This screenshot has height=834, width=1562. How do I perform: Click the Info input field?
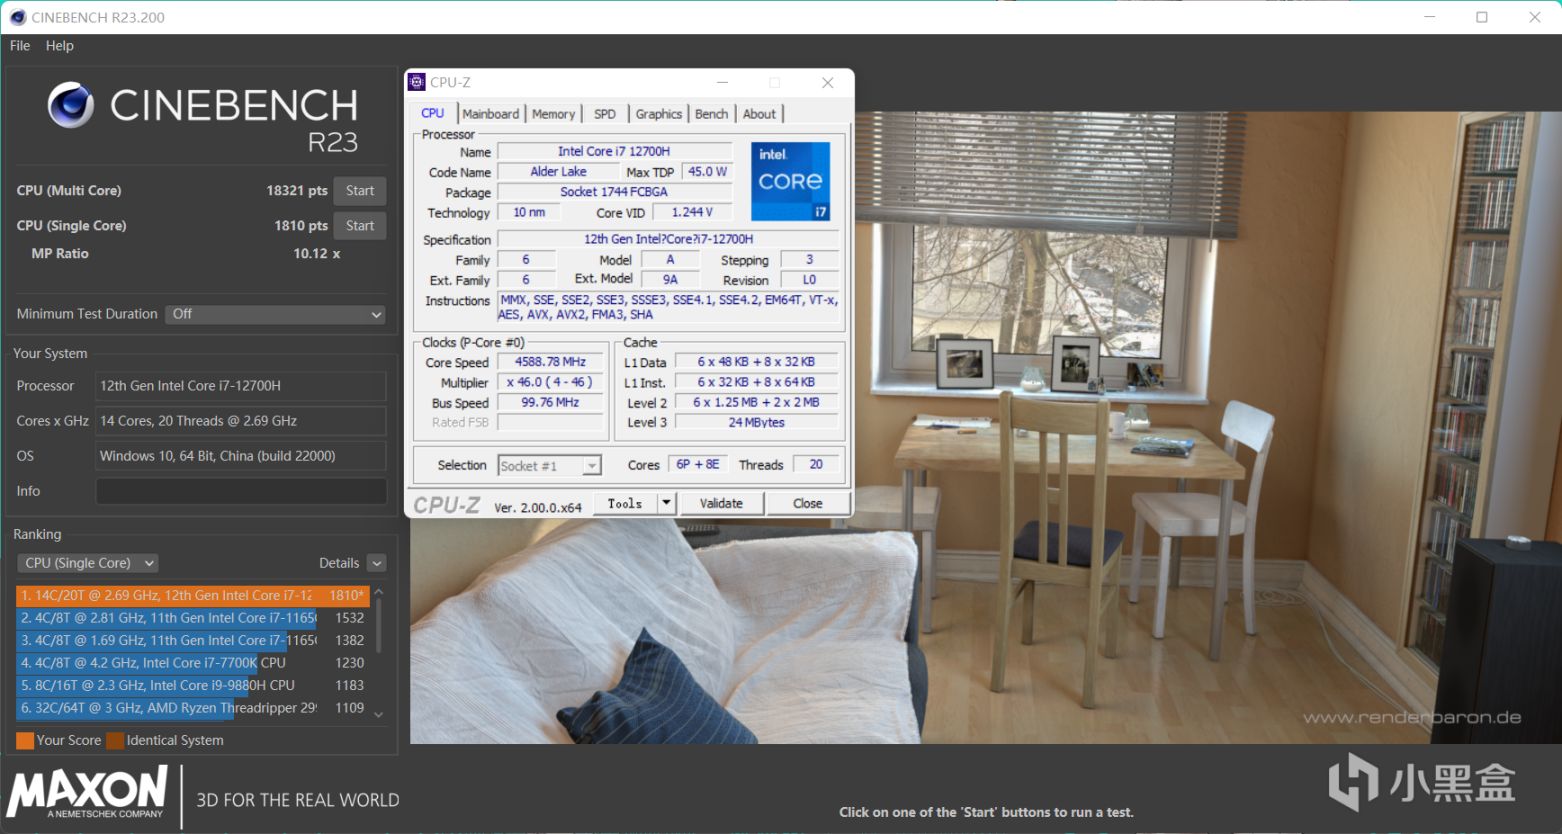coord(241,491)
